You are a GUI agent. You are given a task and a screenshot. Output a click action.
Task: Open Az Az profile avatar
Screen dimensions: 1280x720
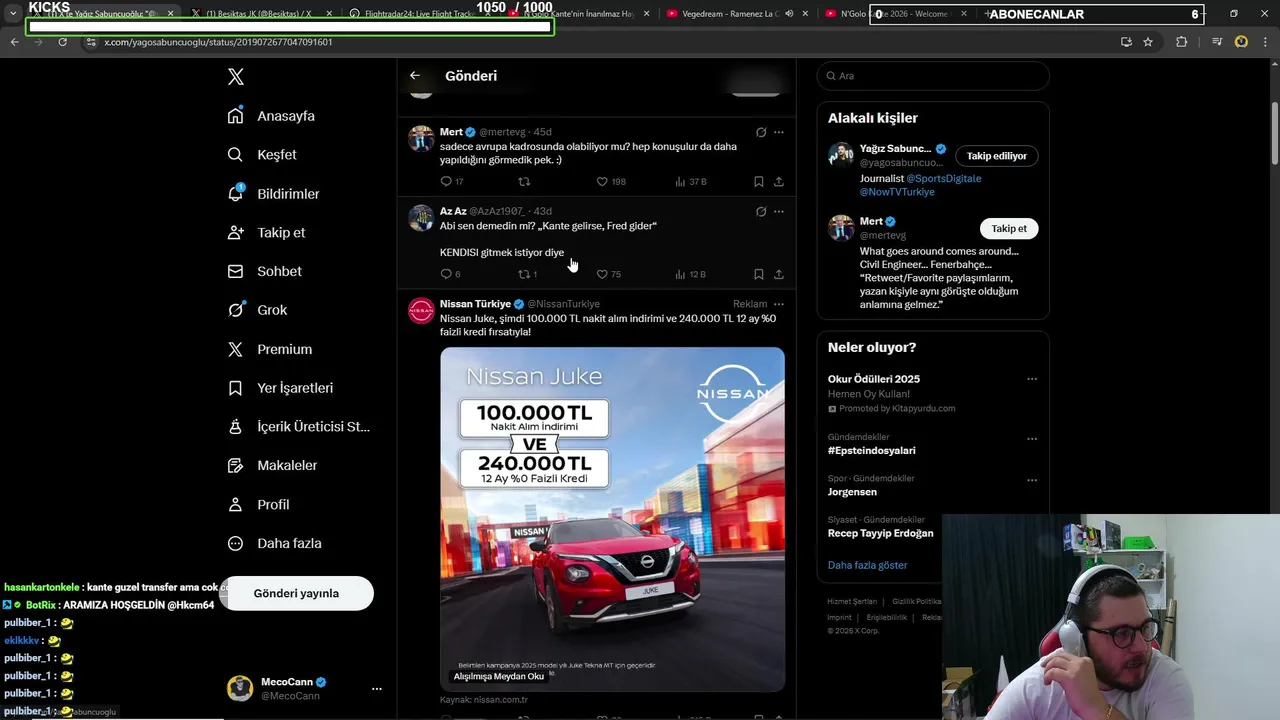[x=421, y=218]
